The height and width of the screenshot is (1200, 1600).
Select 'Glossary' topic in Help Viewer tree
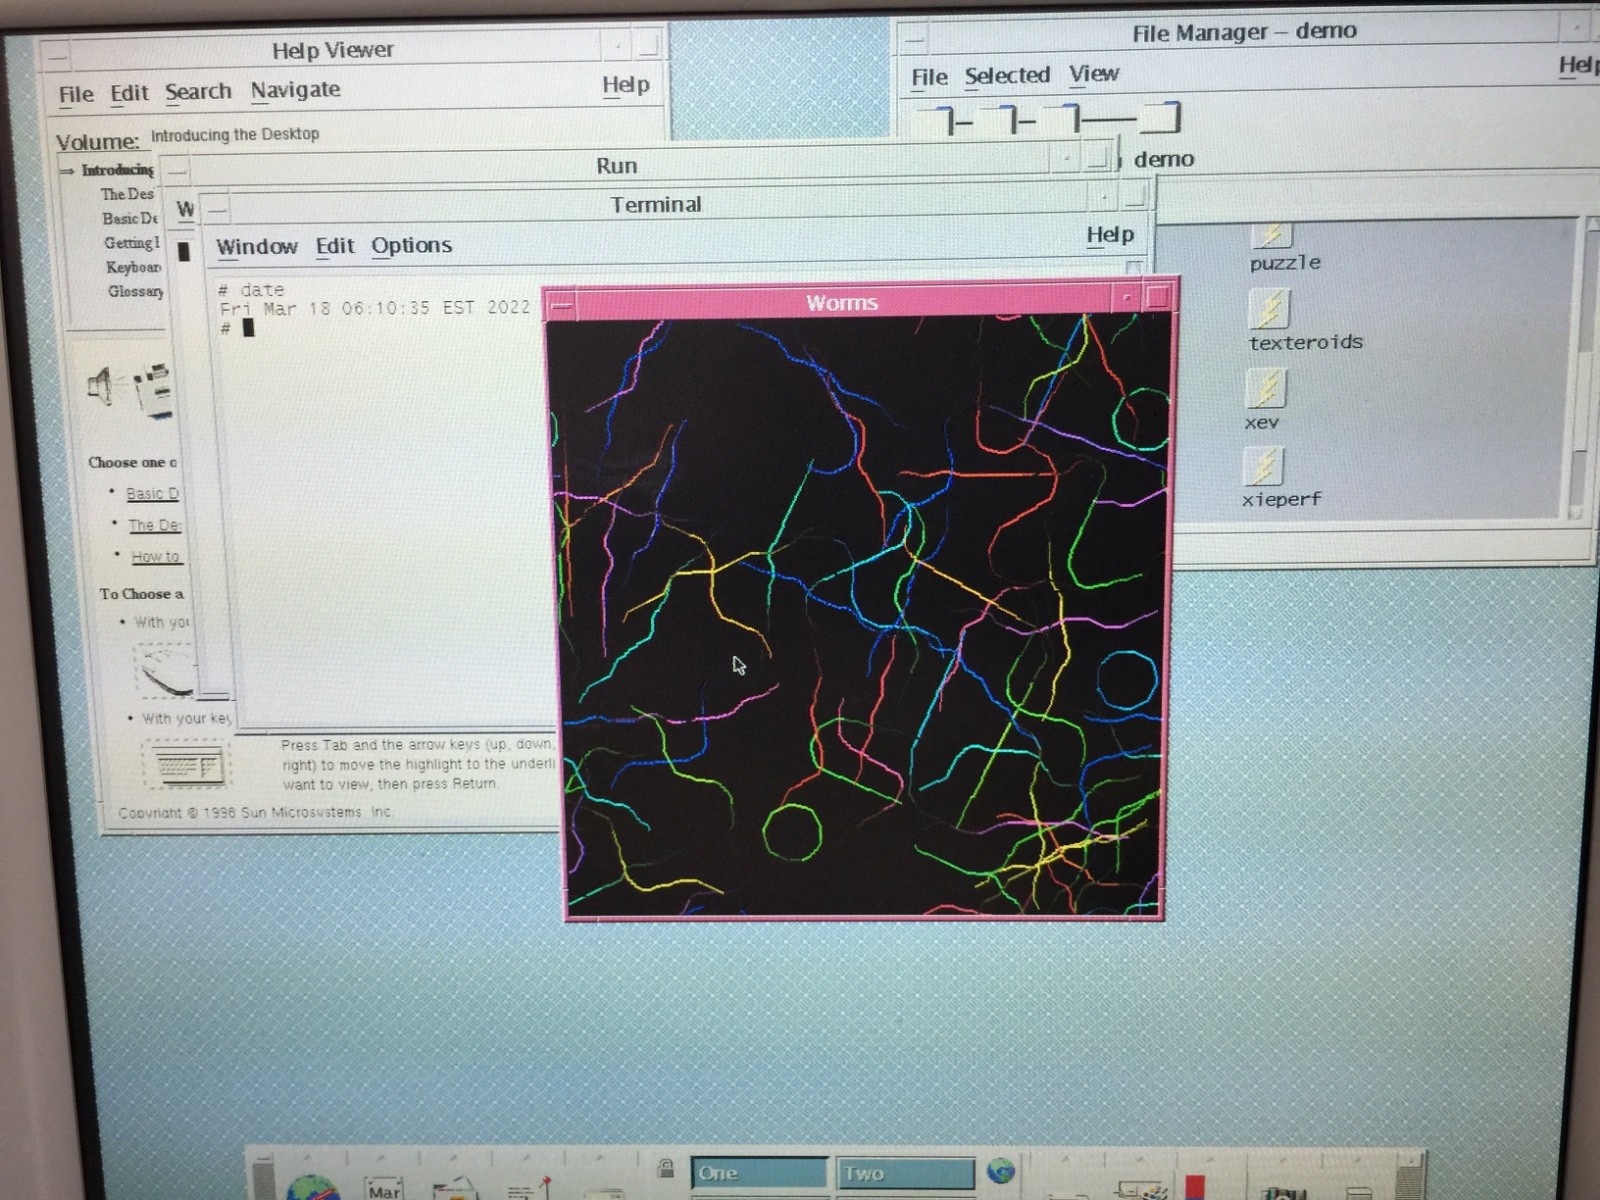(x=136, y=291)
